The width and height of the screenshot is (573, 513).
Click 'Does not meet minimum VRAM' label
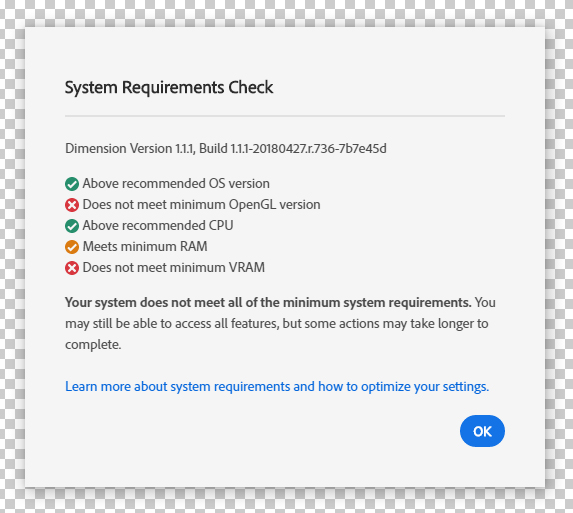tap(174, 267)
